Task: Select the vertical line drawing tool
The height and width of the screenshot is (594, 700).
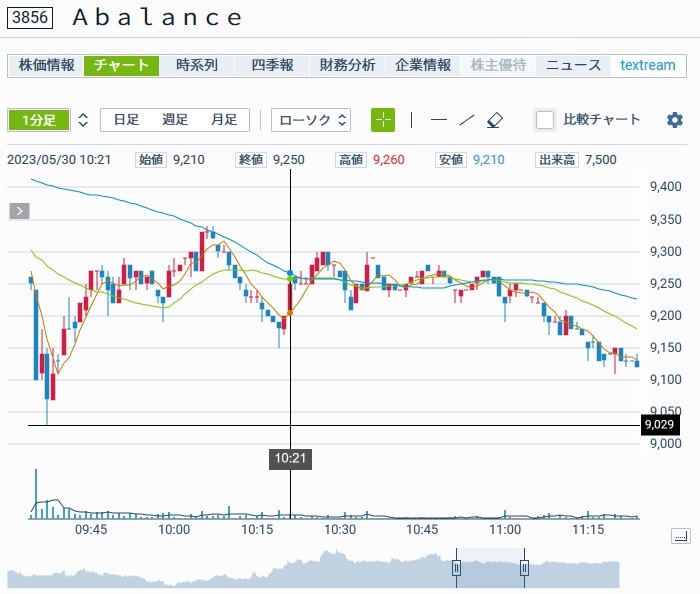Action: coord(411,120)
